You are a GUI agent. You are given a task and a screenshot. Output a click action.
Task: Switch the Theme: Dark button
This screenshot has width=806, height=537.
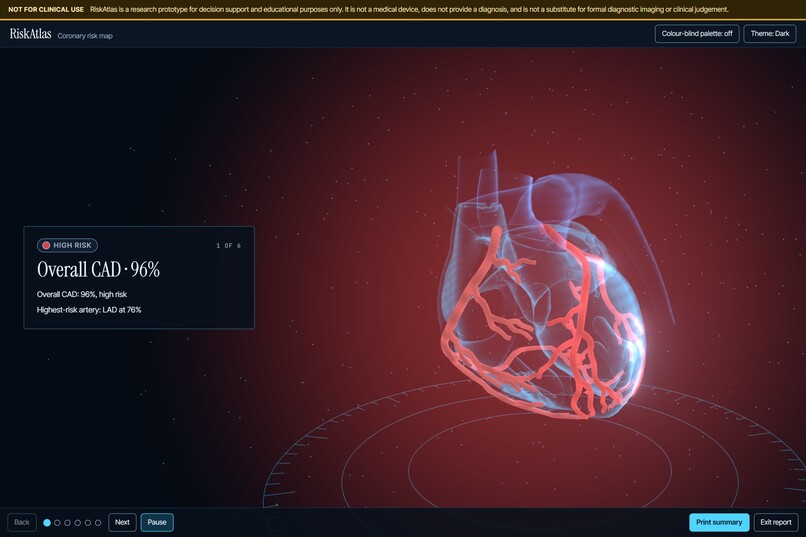coord(770,33)
